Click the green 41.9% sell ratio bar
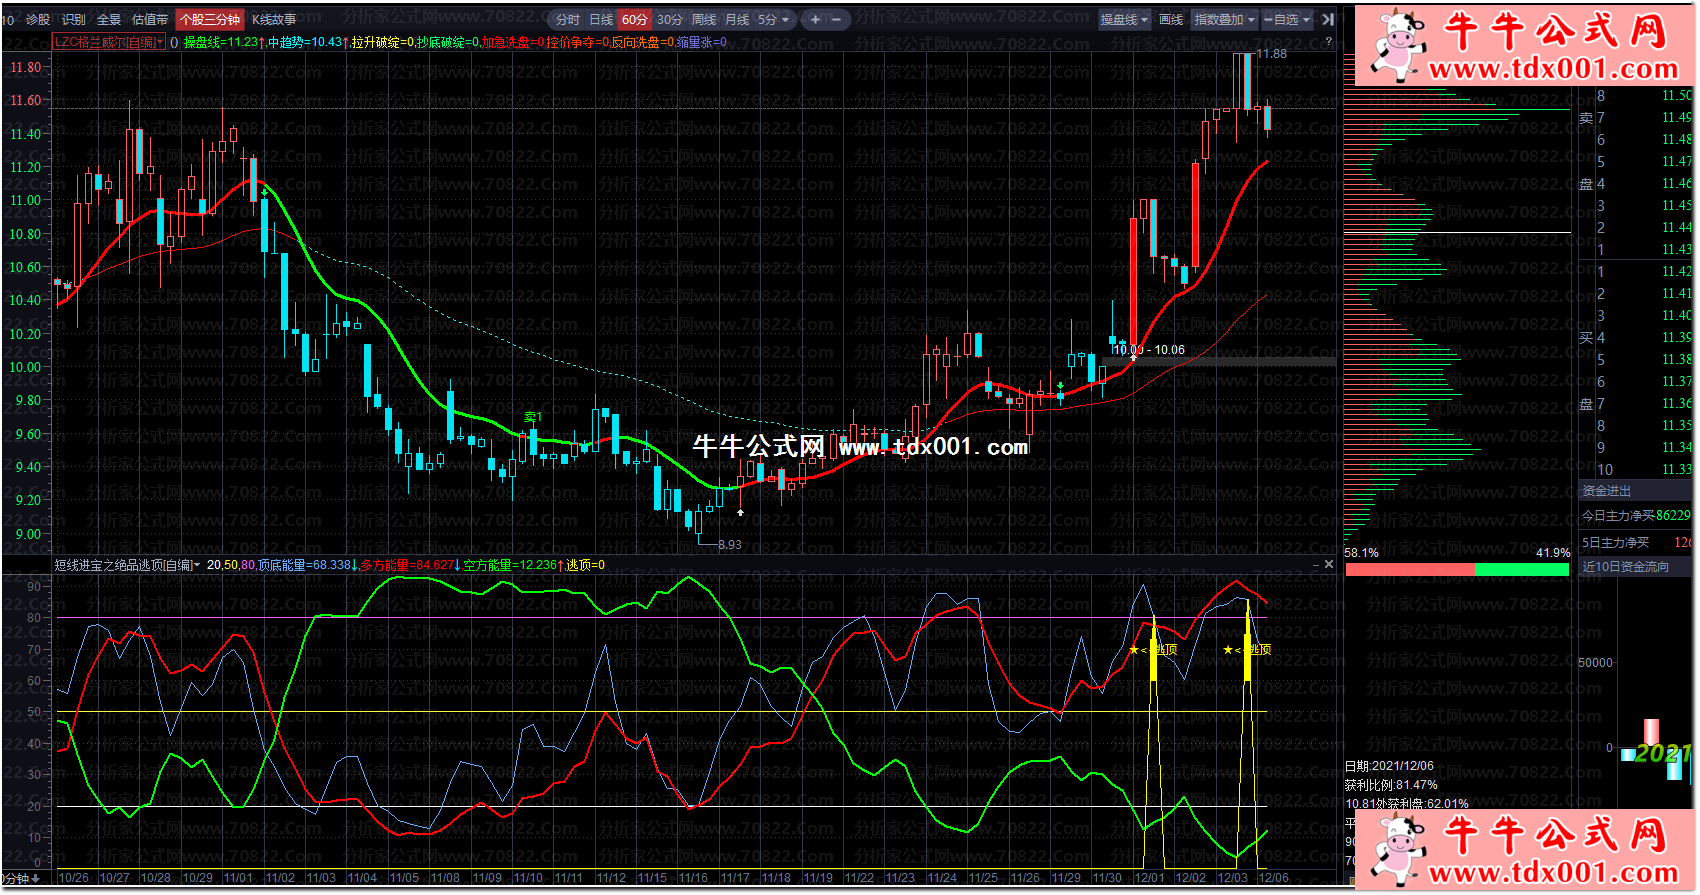1700x895 pixels. (1522, 569)
